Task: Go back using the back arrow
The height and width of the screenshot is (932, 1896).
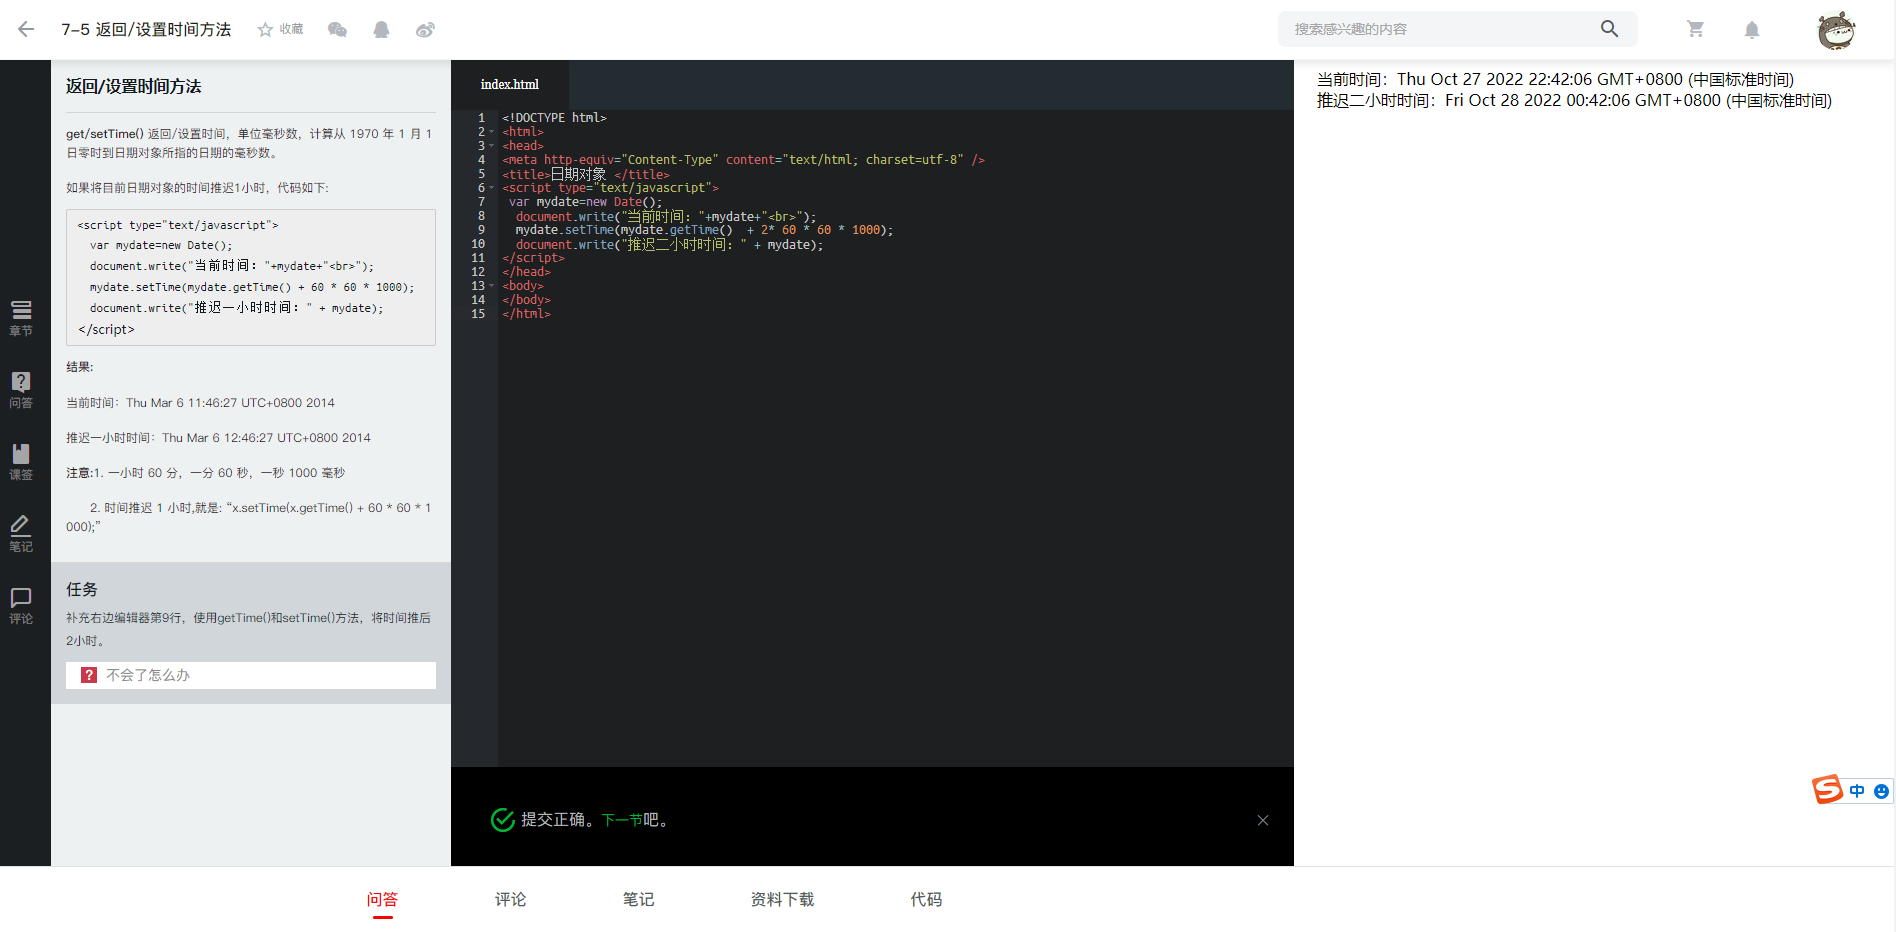Action: point(26,29)
